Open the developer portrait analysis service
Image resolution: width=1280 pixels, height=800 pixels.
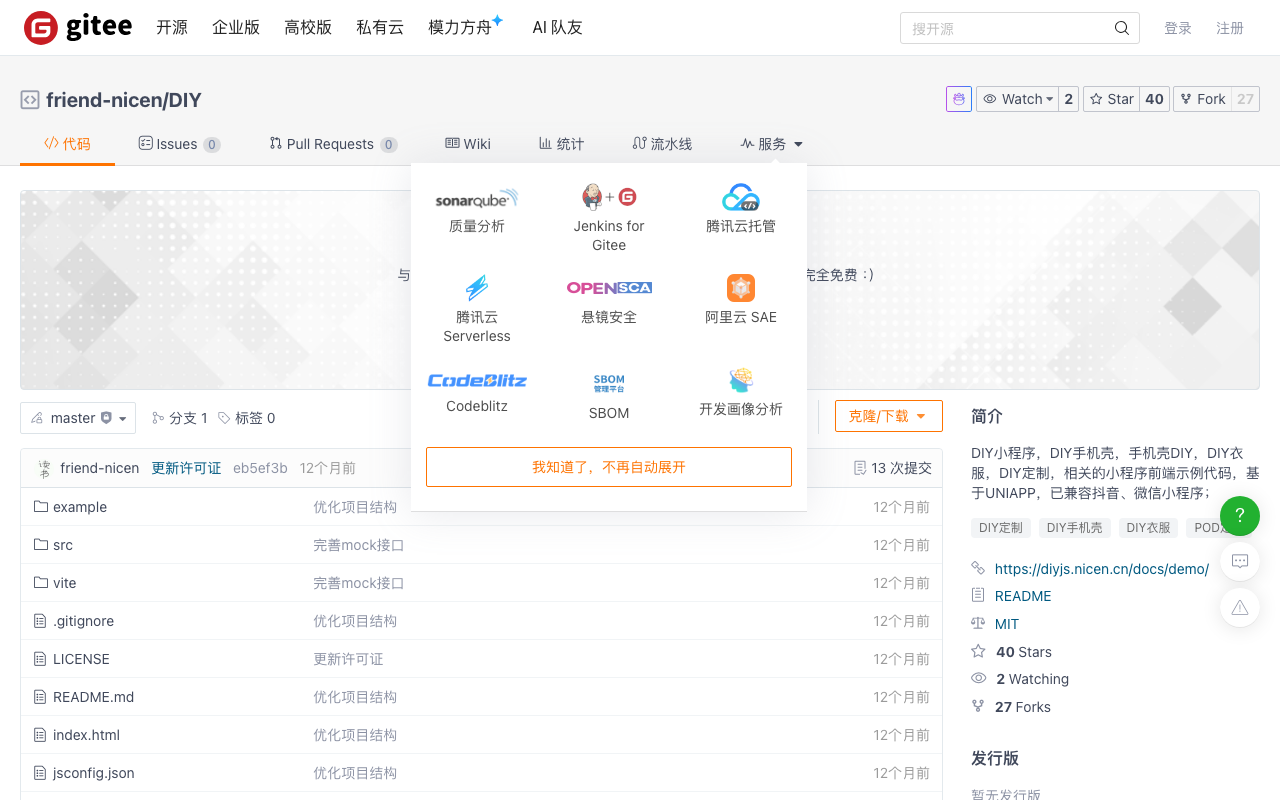(x=741, y=392)
